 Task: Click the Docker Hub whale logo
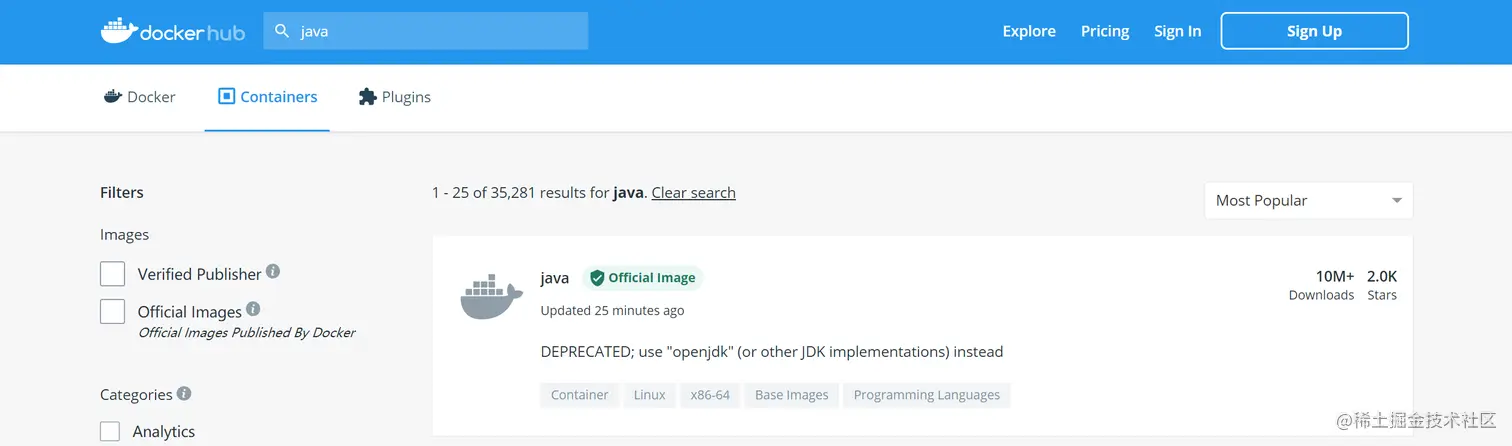173,31
